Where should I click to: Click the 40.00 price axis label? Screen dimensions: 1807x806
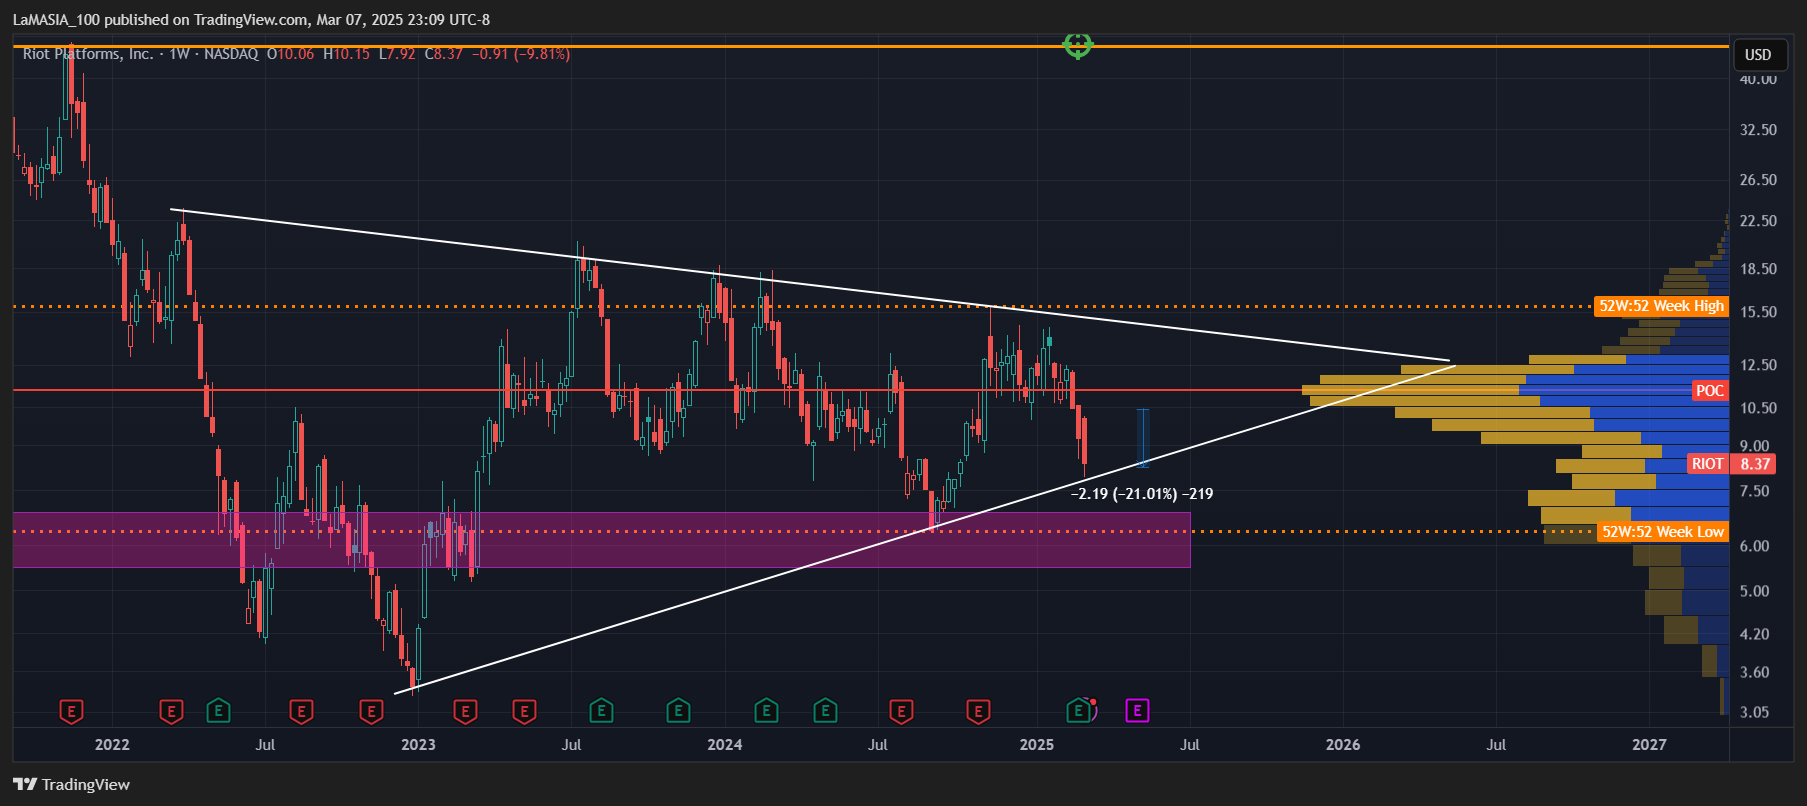tap(1758, 80)
